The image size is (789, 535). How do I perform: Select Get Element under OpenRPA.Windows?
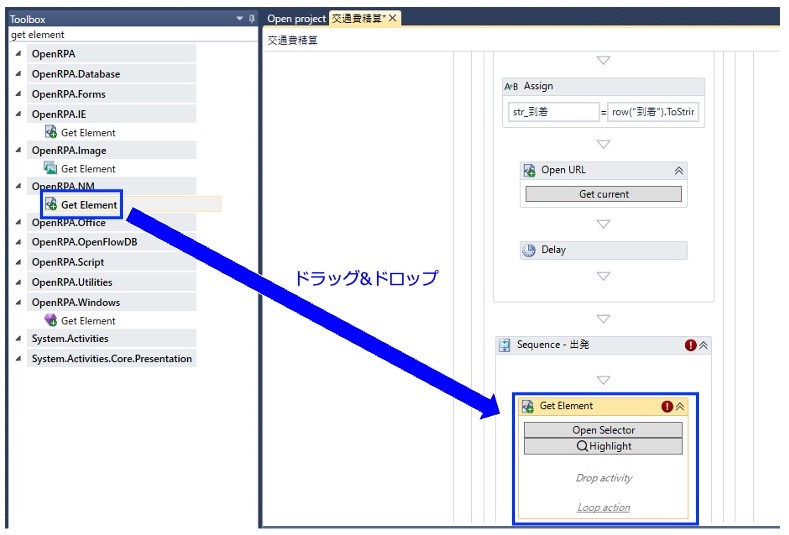click(81, 321)
